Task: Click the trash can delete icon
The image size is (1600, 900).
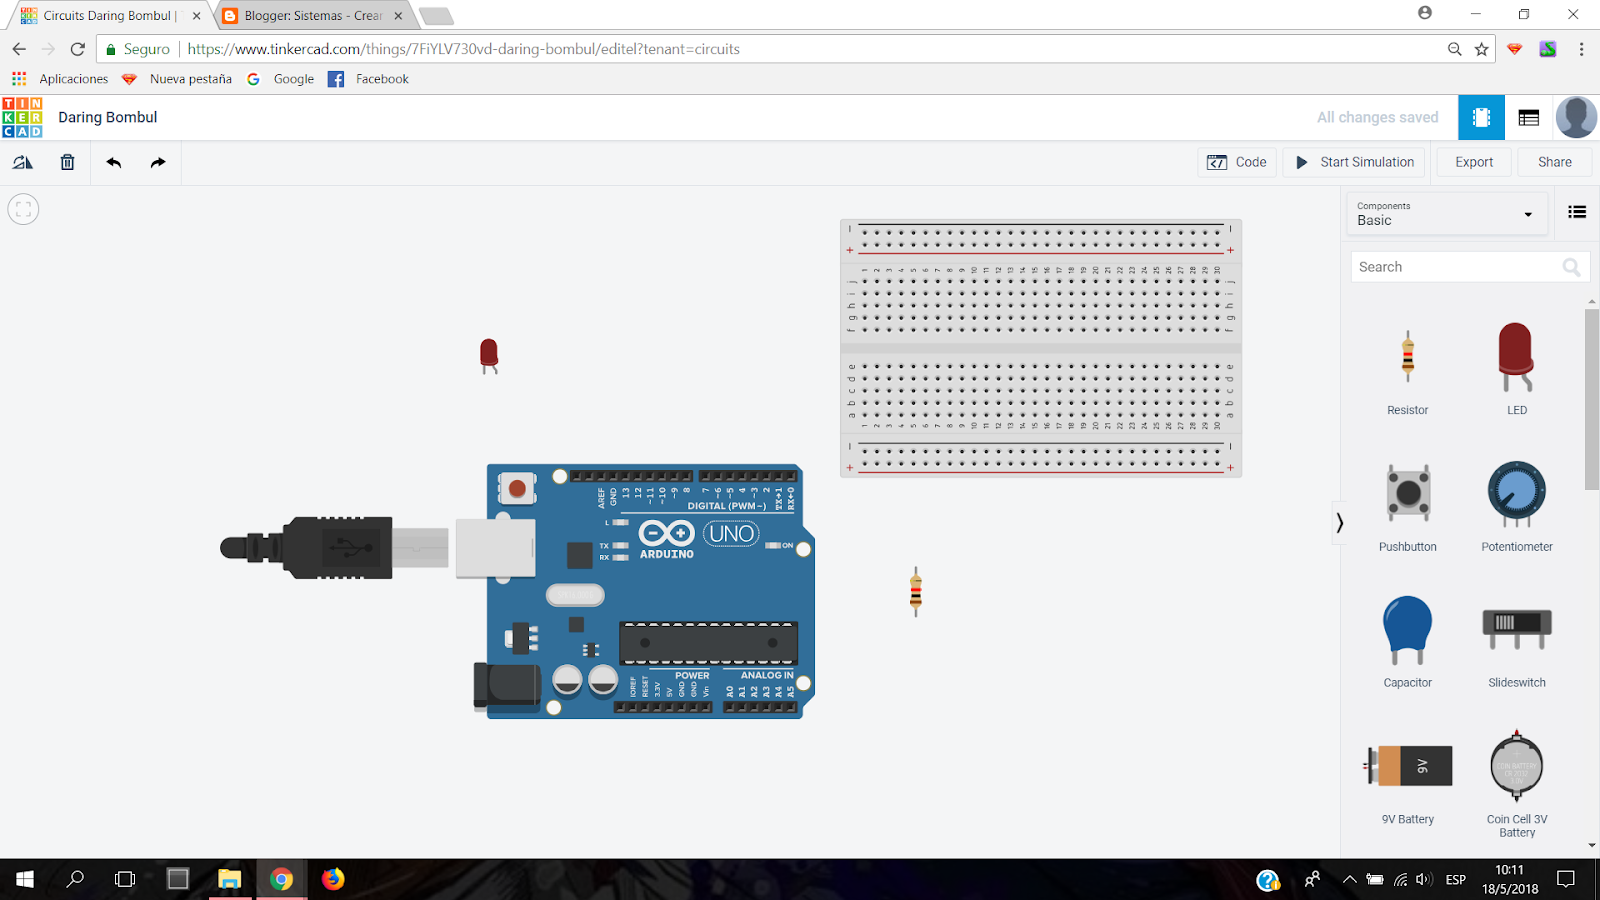Action: click(66, 161)
